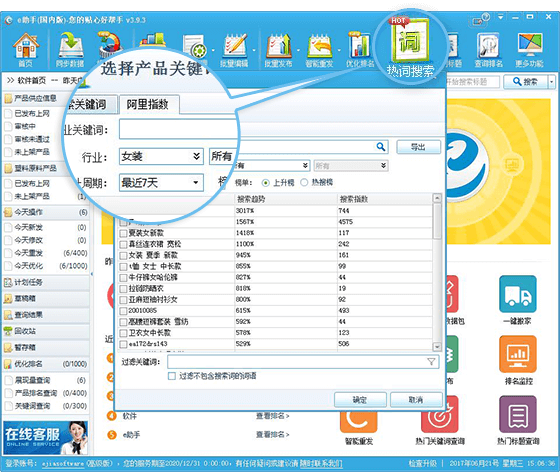This screenshot has height=472, width=560.
Task: Switch to the 搜索关键词 tab
Action: (92, 104)
